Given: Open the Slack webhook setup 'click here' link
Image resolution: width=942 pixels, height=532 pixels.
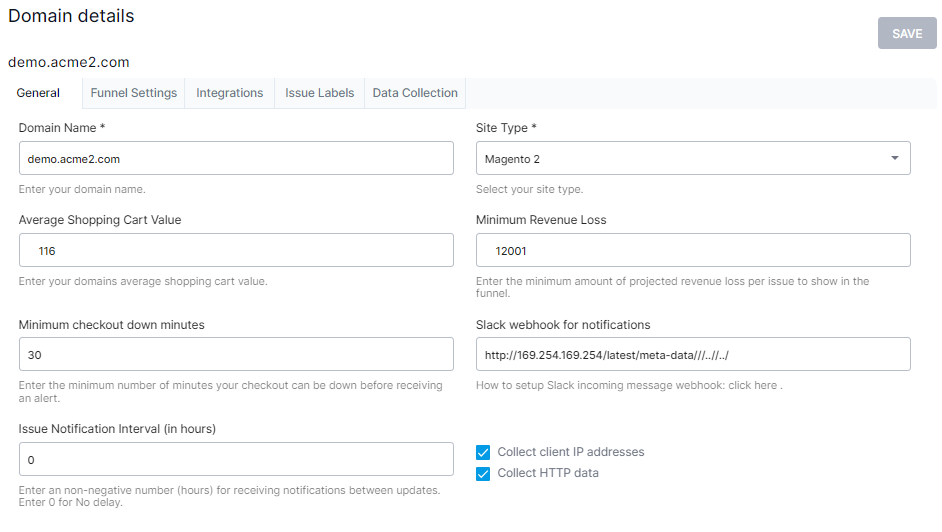Looking at the screenshot, I should 755,385.
